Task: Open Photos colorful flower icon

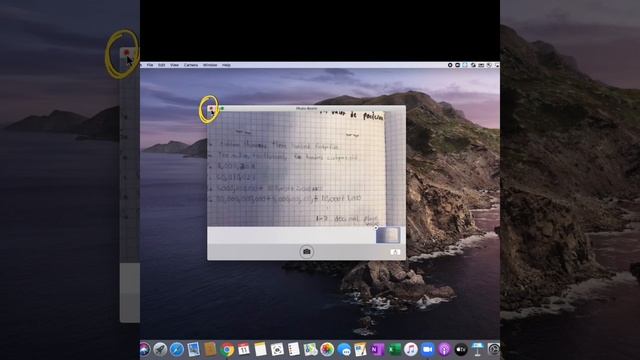Action: click(x=327, y=349)
